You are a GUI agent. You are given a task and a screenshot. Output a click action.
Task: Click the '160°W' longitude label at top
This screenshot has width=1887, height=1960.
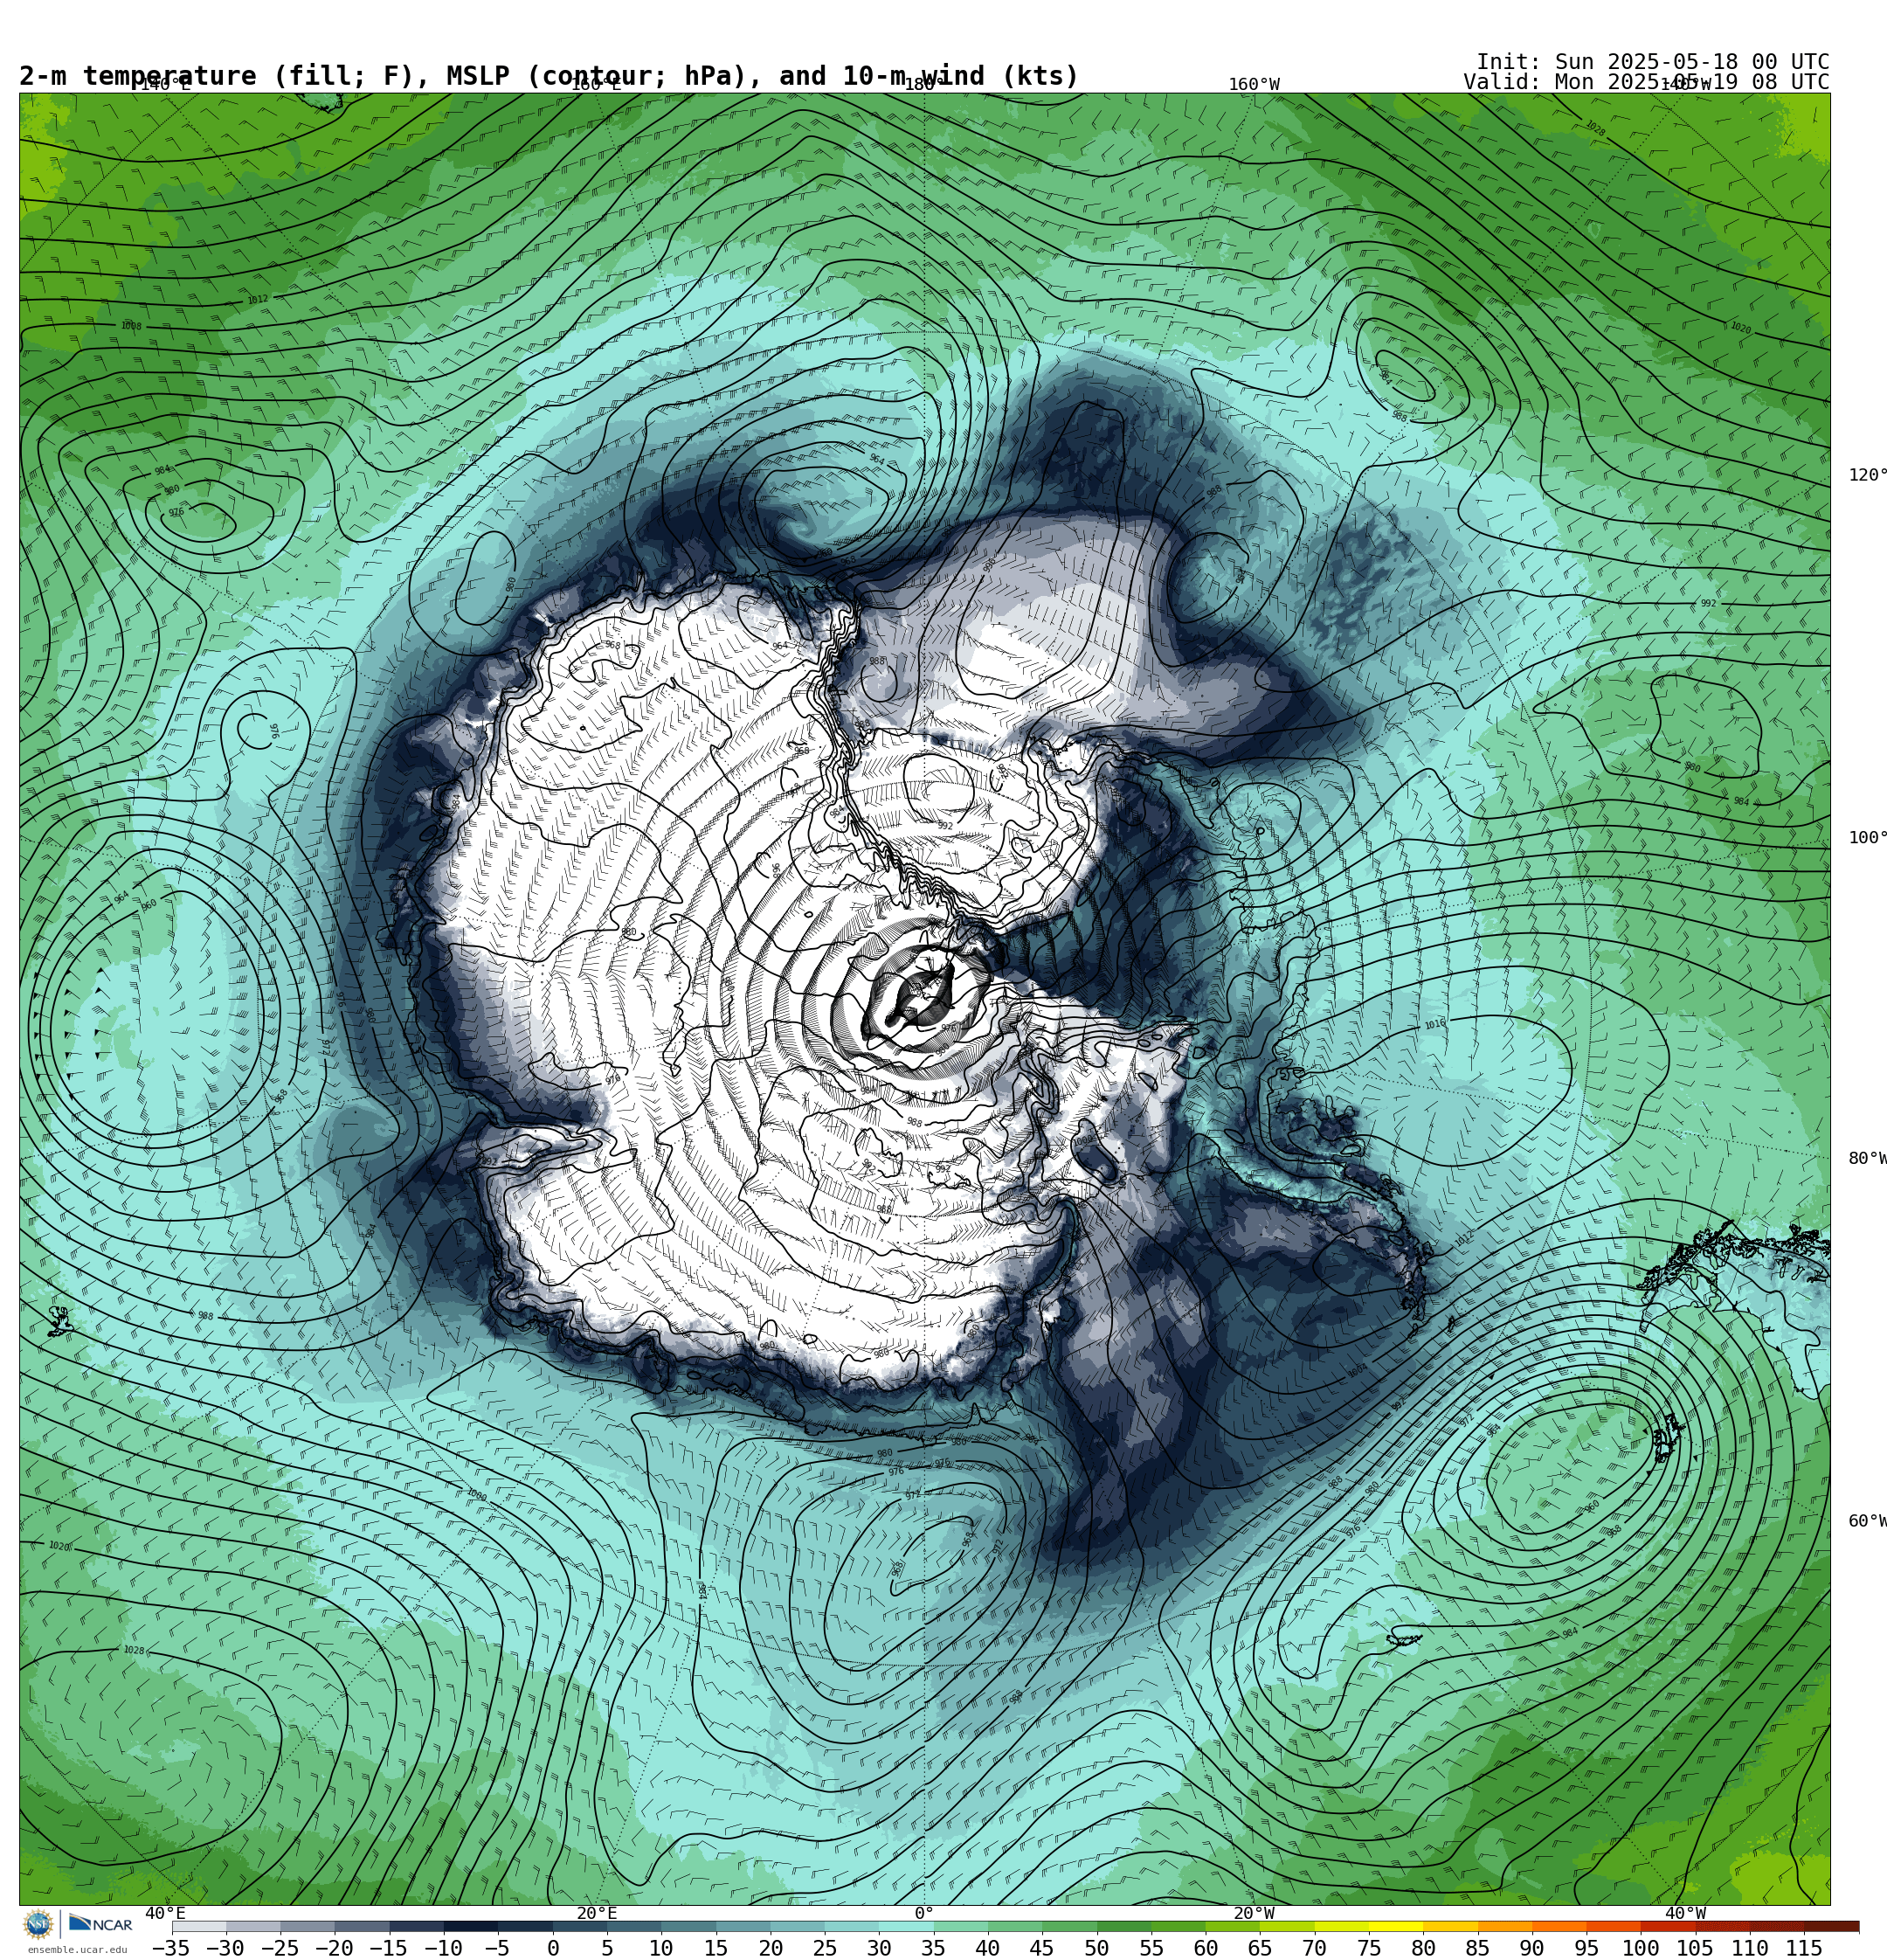point(1254,85)
